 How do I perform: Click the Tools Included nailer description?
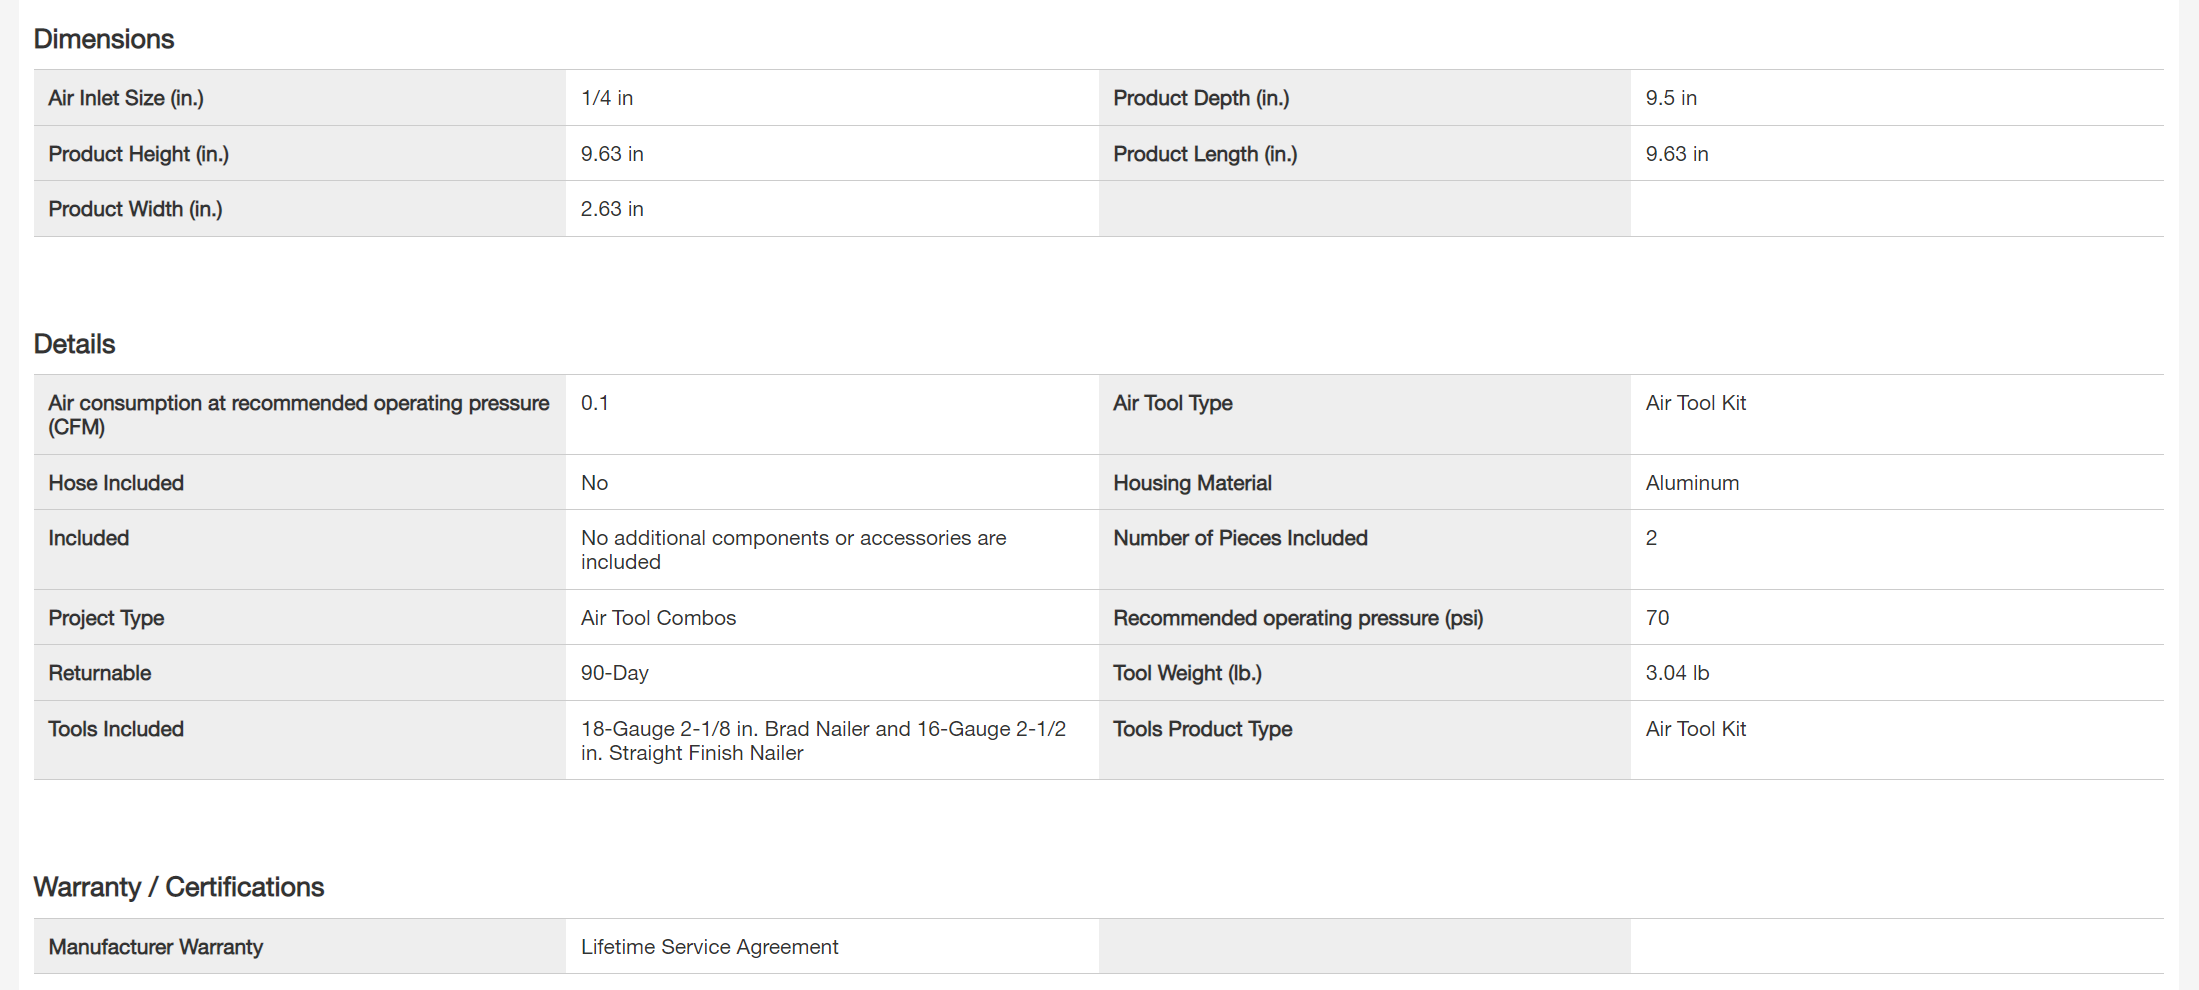[822, 741]
